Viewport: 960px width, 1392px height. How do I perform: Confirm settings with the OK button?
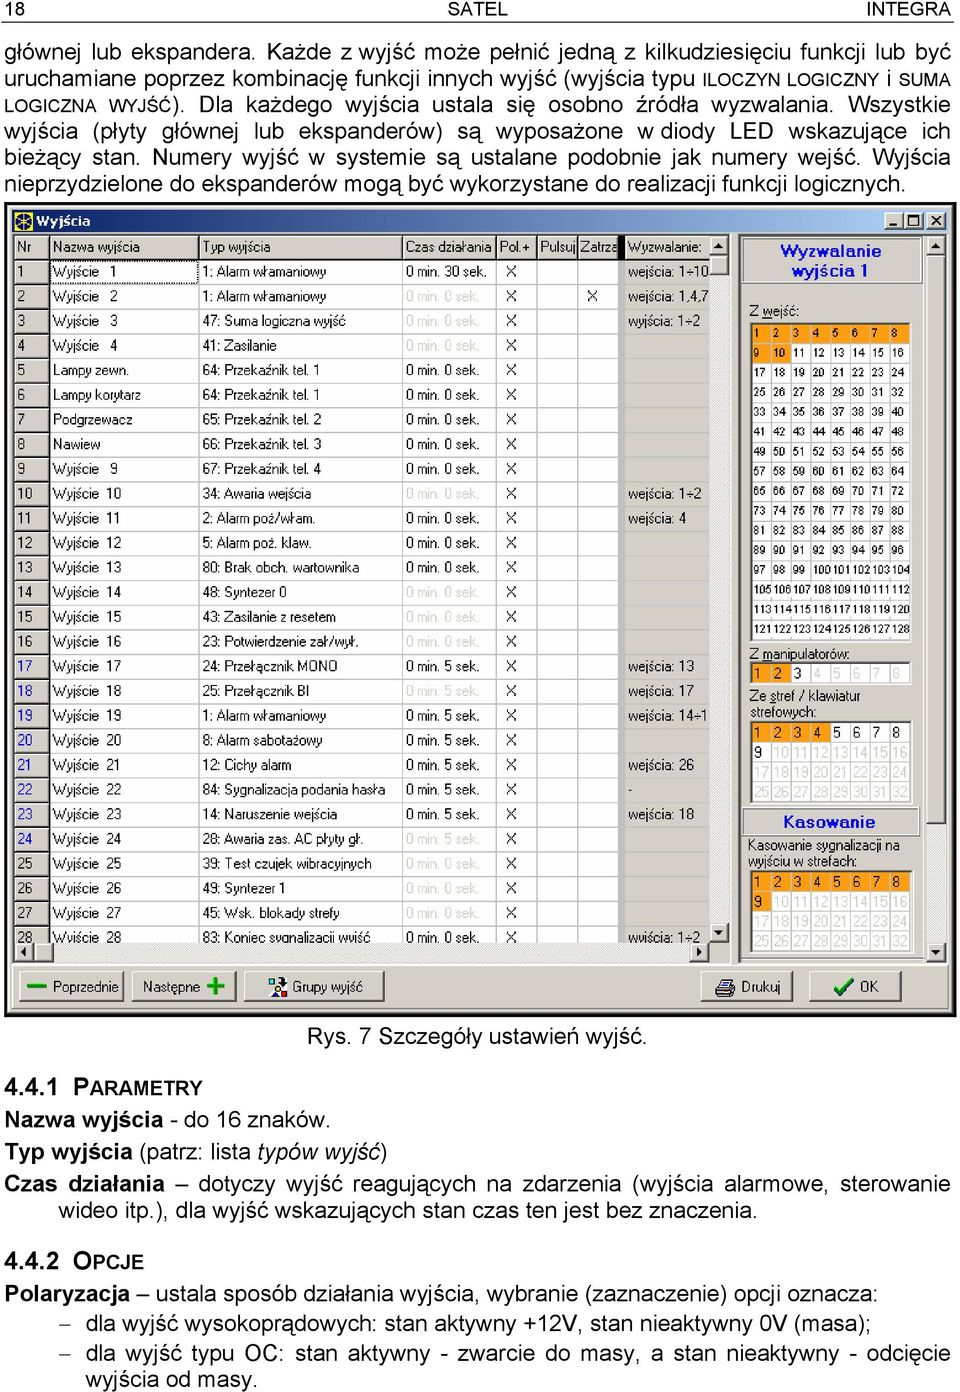855,987
